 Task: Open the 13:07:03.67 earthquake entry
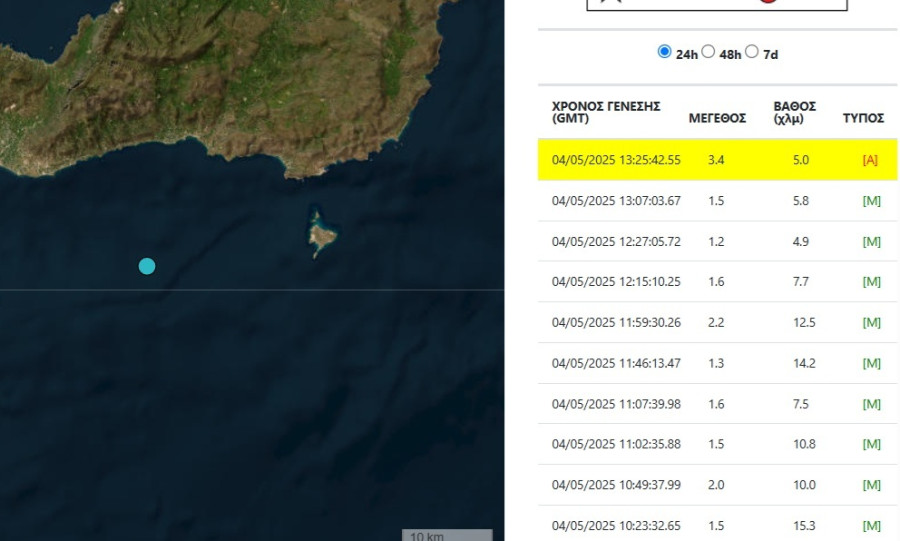(616, 201)
